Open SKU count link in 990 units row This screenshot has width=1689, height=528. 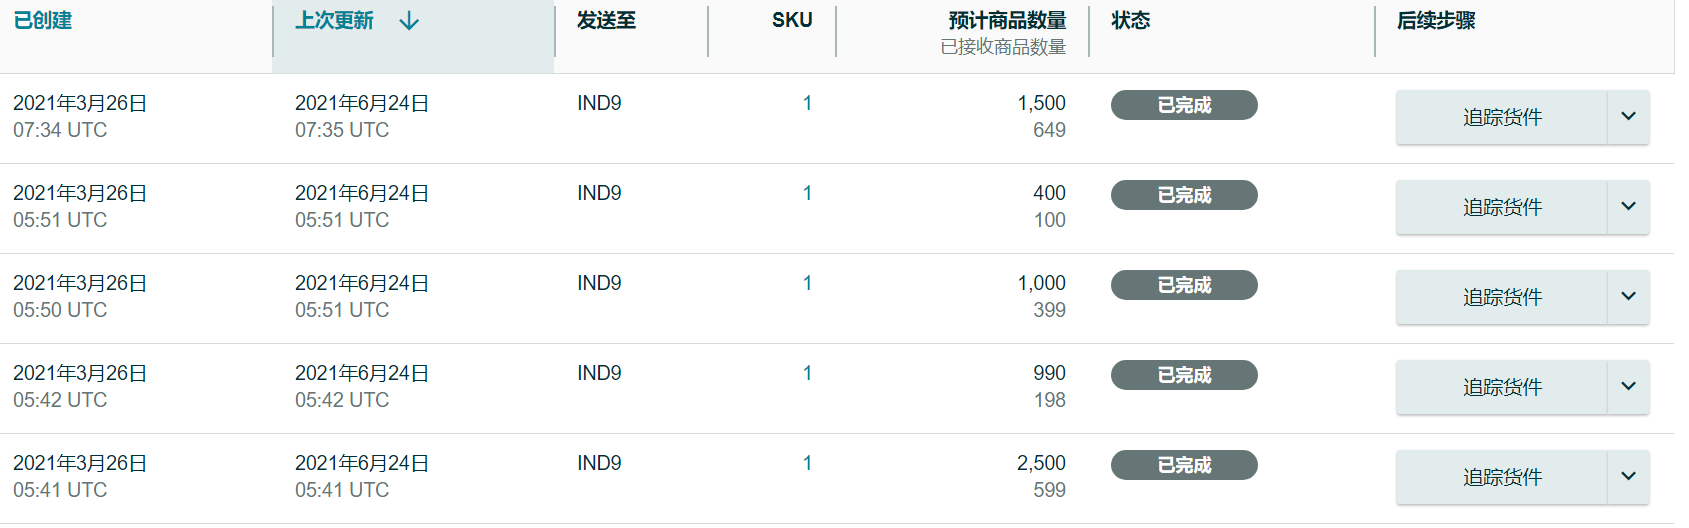(807, 373)
